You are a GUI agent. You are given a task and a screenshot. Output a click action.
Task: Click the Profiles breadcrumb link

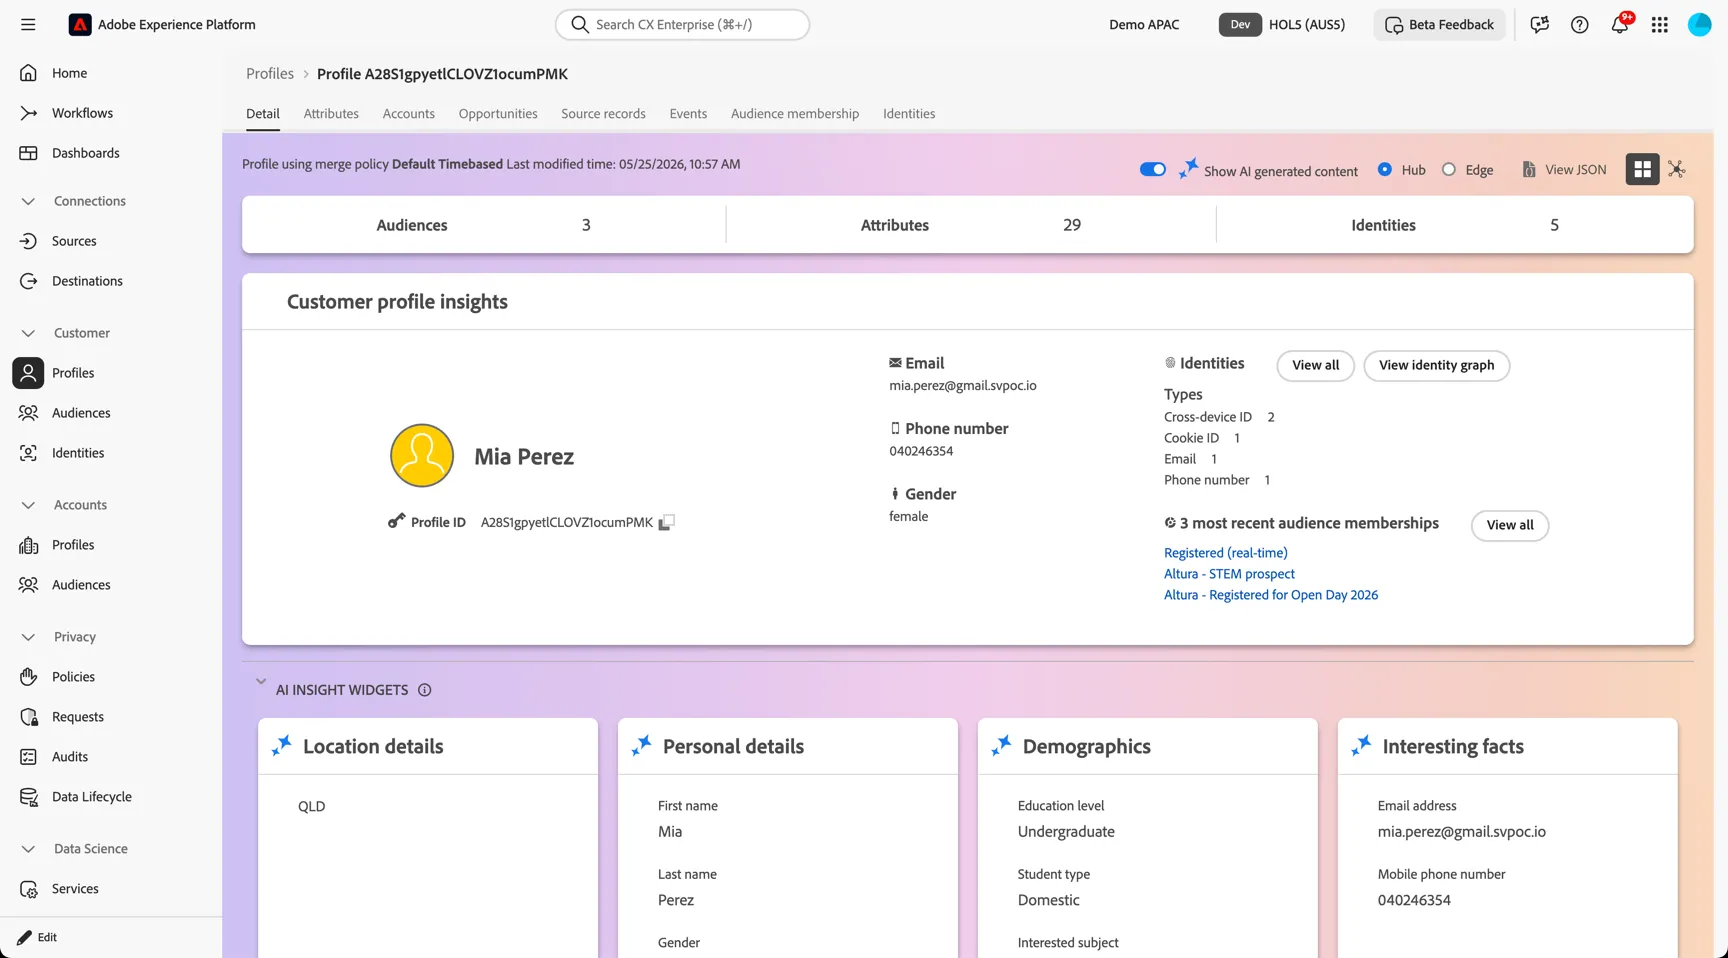(270, 74)
